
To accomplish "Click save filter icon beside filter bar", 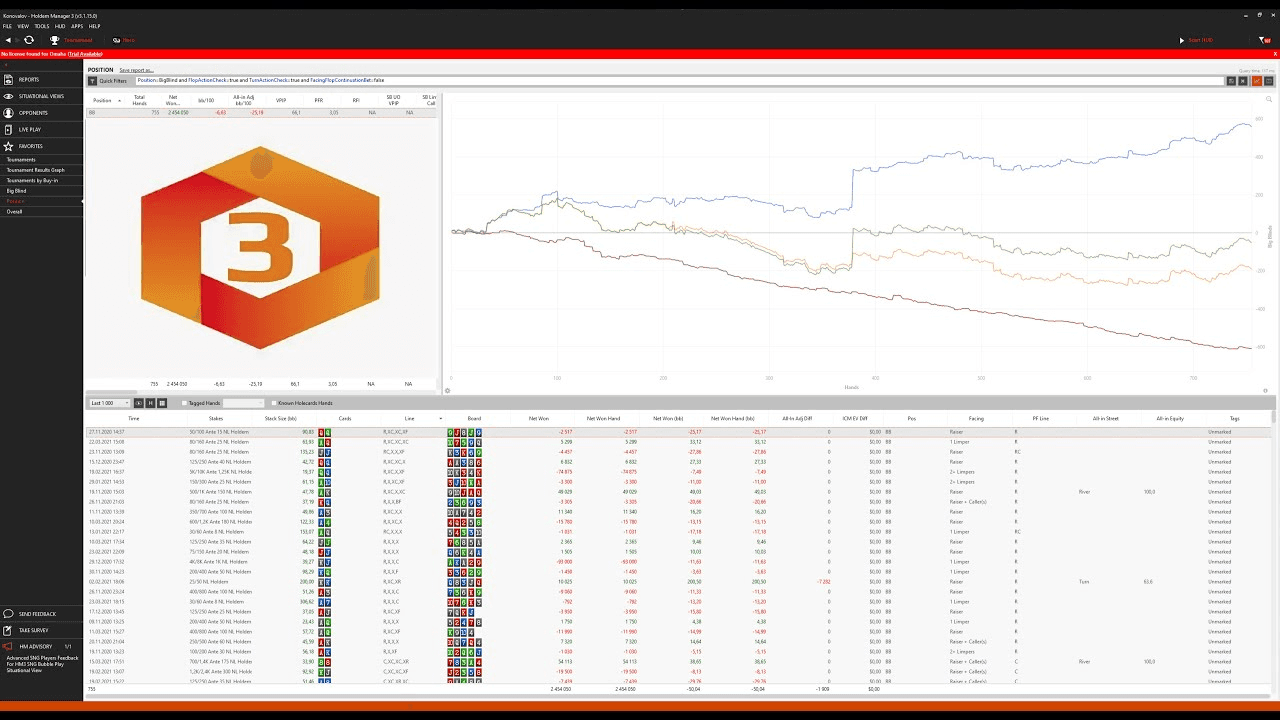I will point(1232,81).
